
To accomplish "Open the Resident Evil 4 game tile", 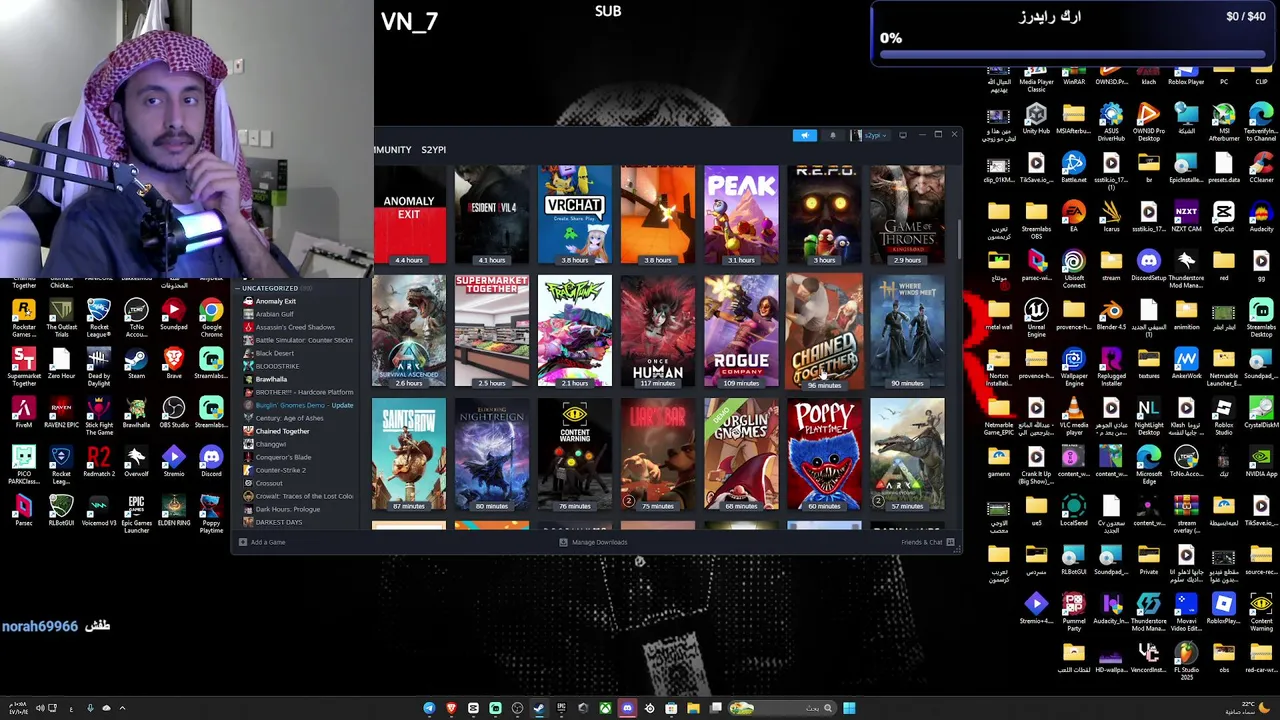I will click(491, 215).
